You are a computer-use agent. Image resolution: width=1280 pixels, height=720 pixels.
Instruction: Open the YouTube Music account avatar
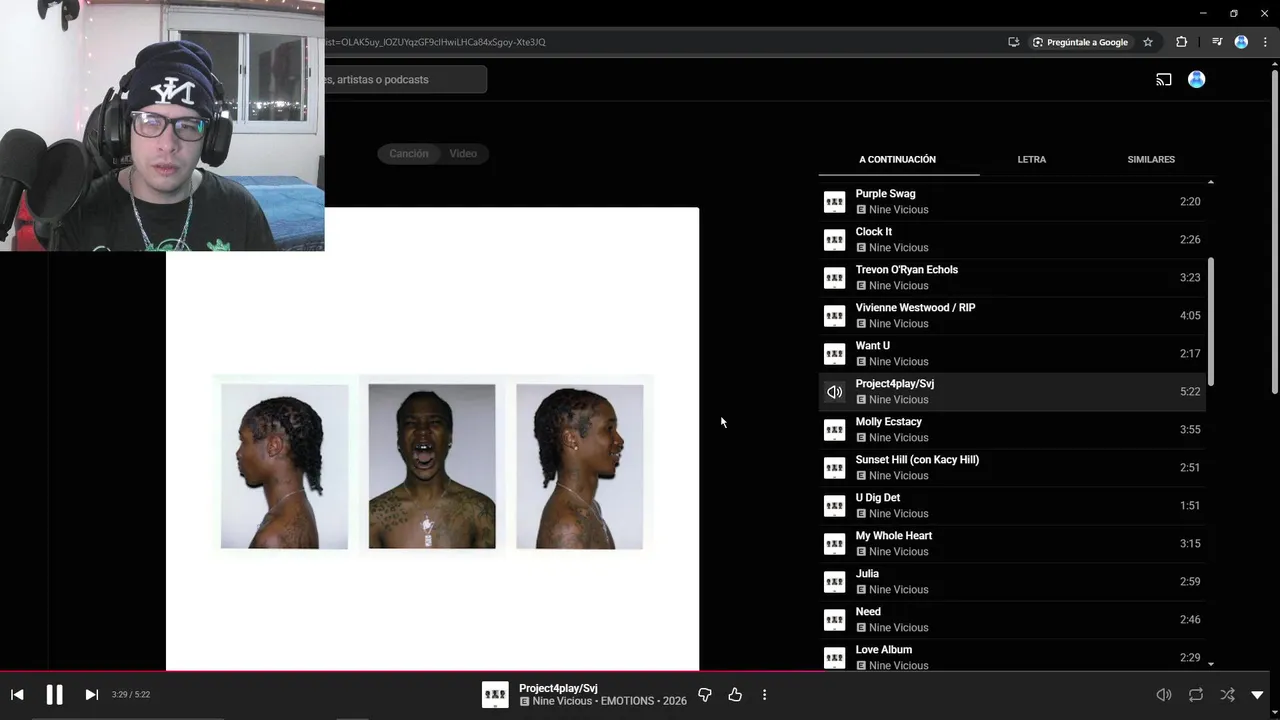point(1196,79)
